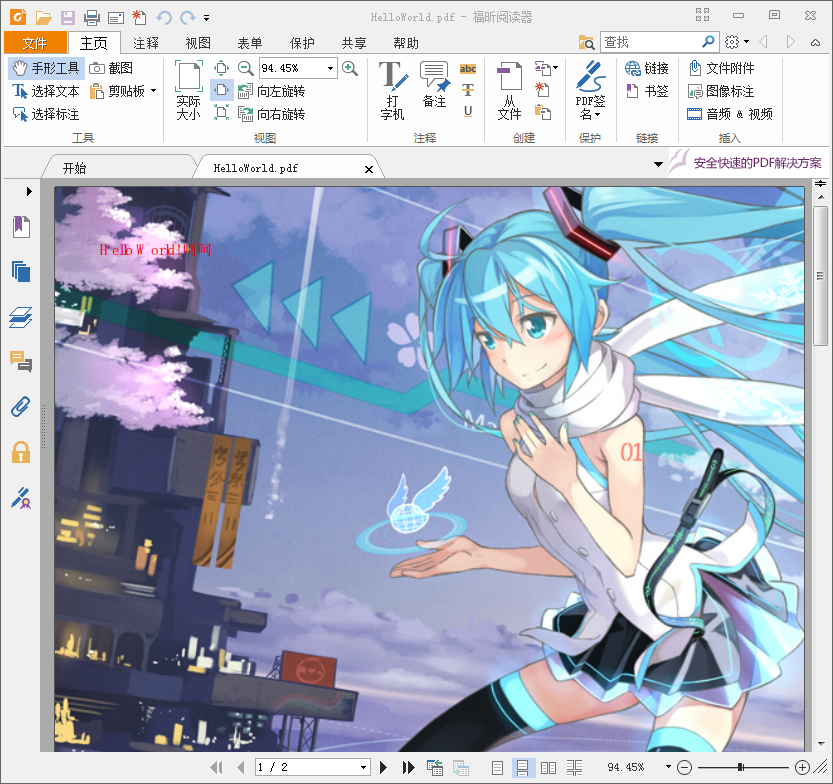Image resolution: width=833 pixels, height=784 pixels.
Task: Close the HelloWorld.pdf tab
Action: (369, 169)
